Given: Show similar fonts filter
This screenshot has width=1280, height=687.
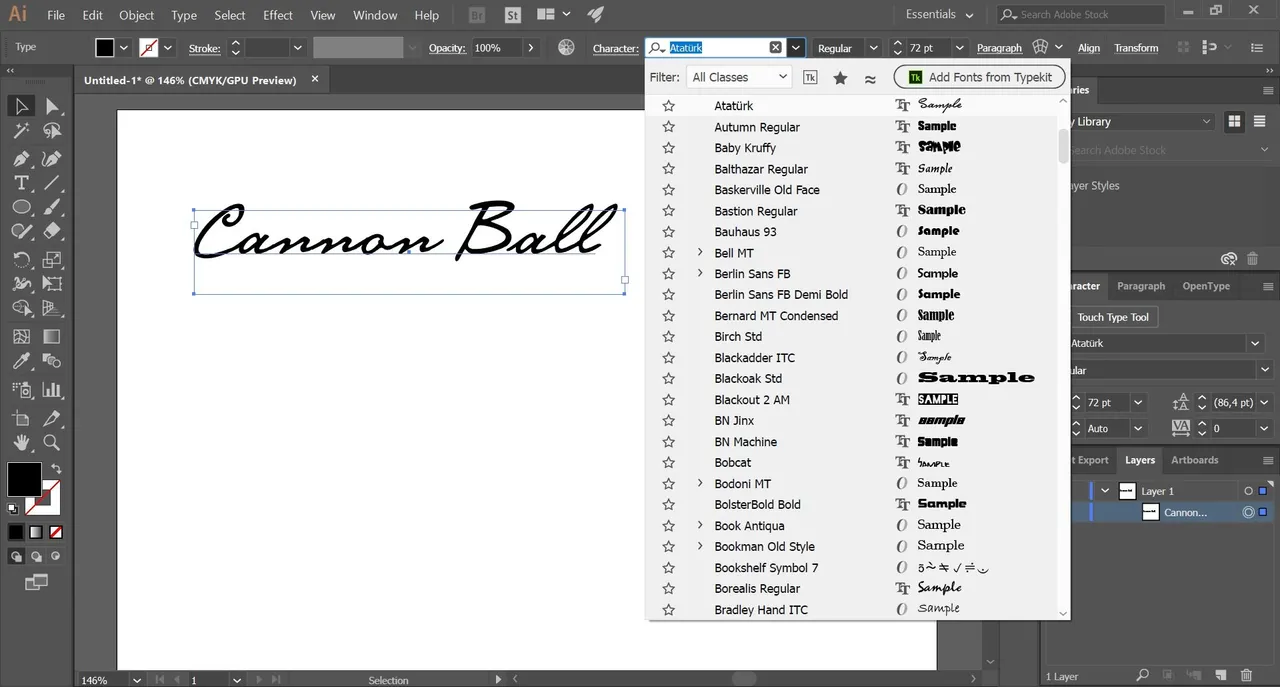Looking at the screenshot, I should [x=870, y=78].
